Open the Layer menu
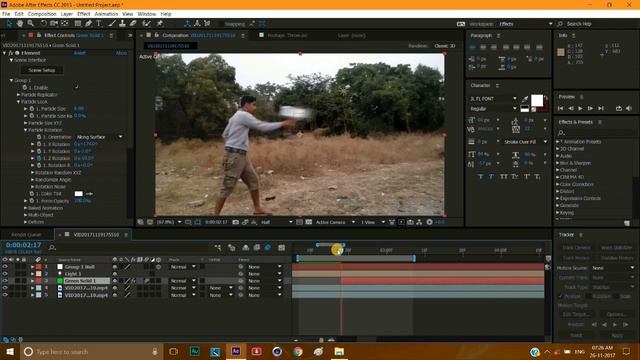Viewport: 640px width, 360px height. (67, 14)
